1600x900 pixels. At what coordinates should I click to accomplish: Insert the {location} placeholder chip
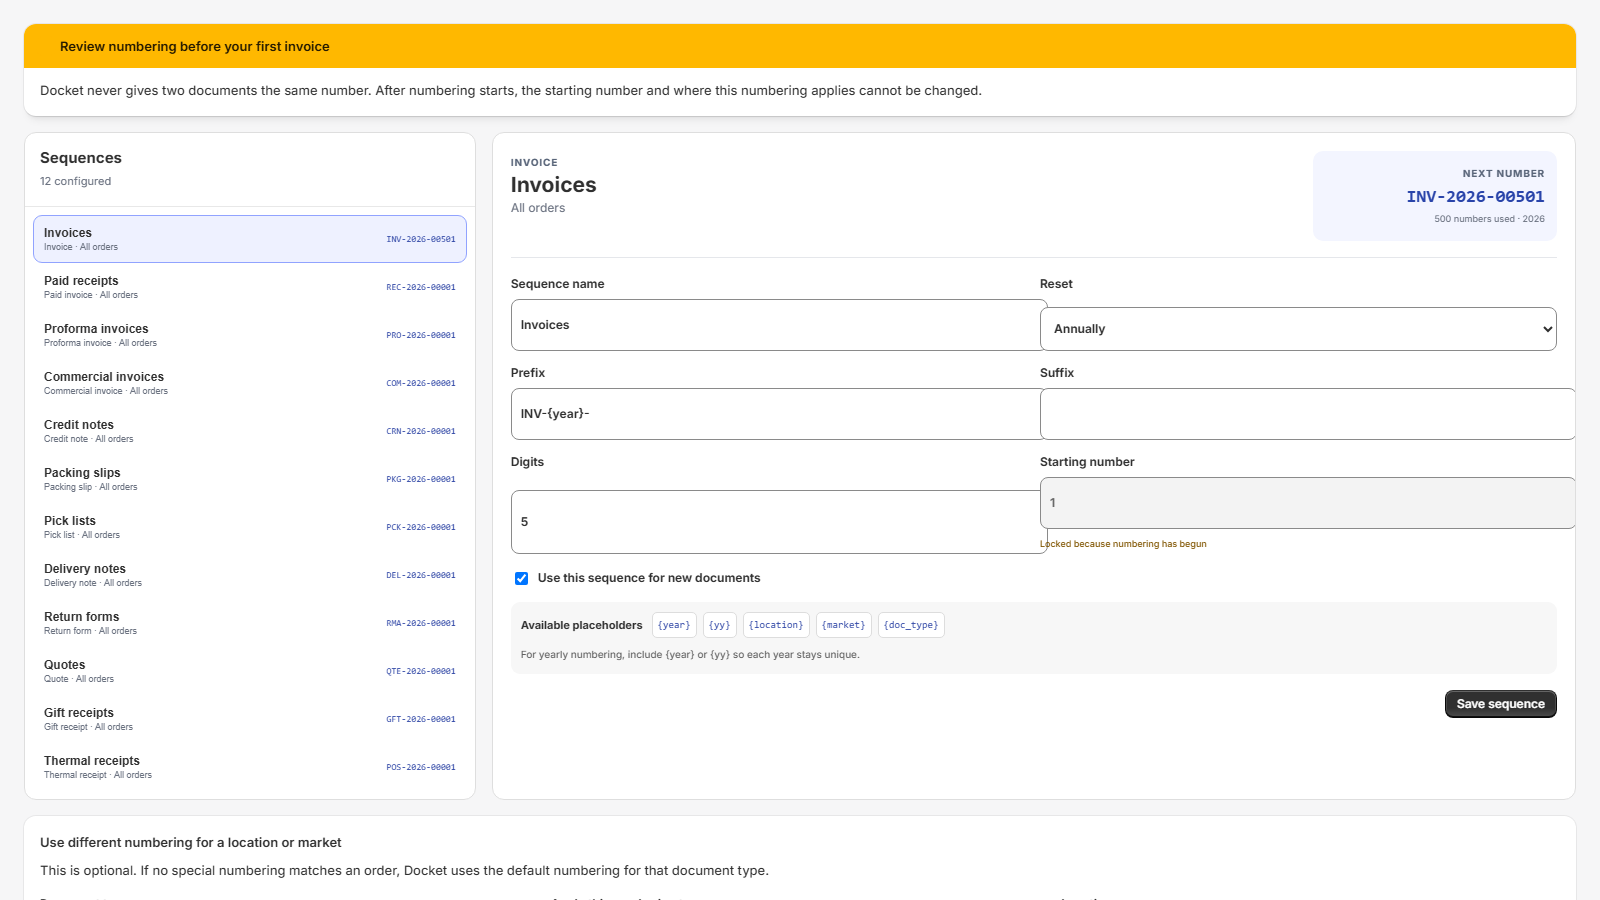(776, 625)
